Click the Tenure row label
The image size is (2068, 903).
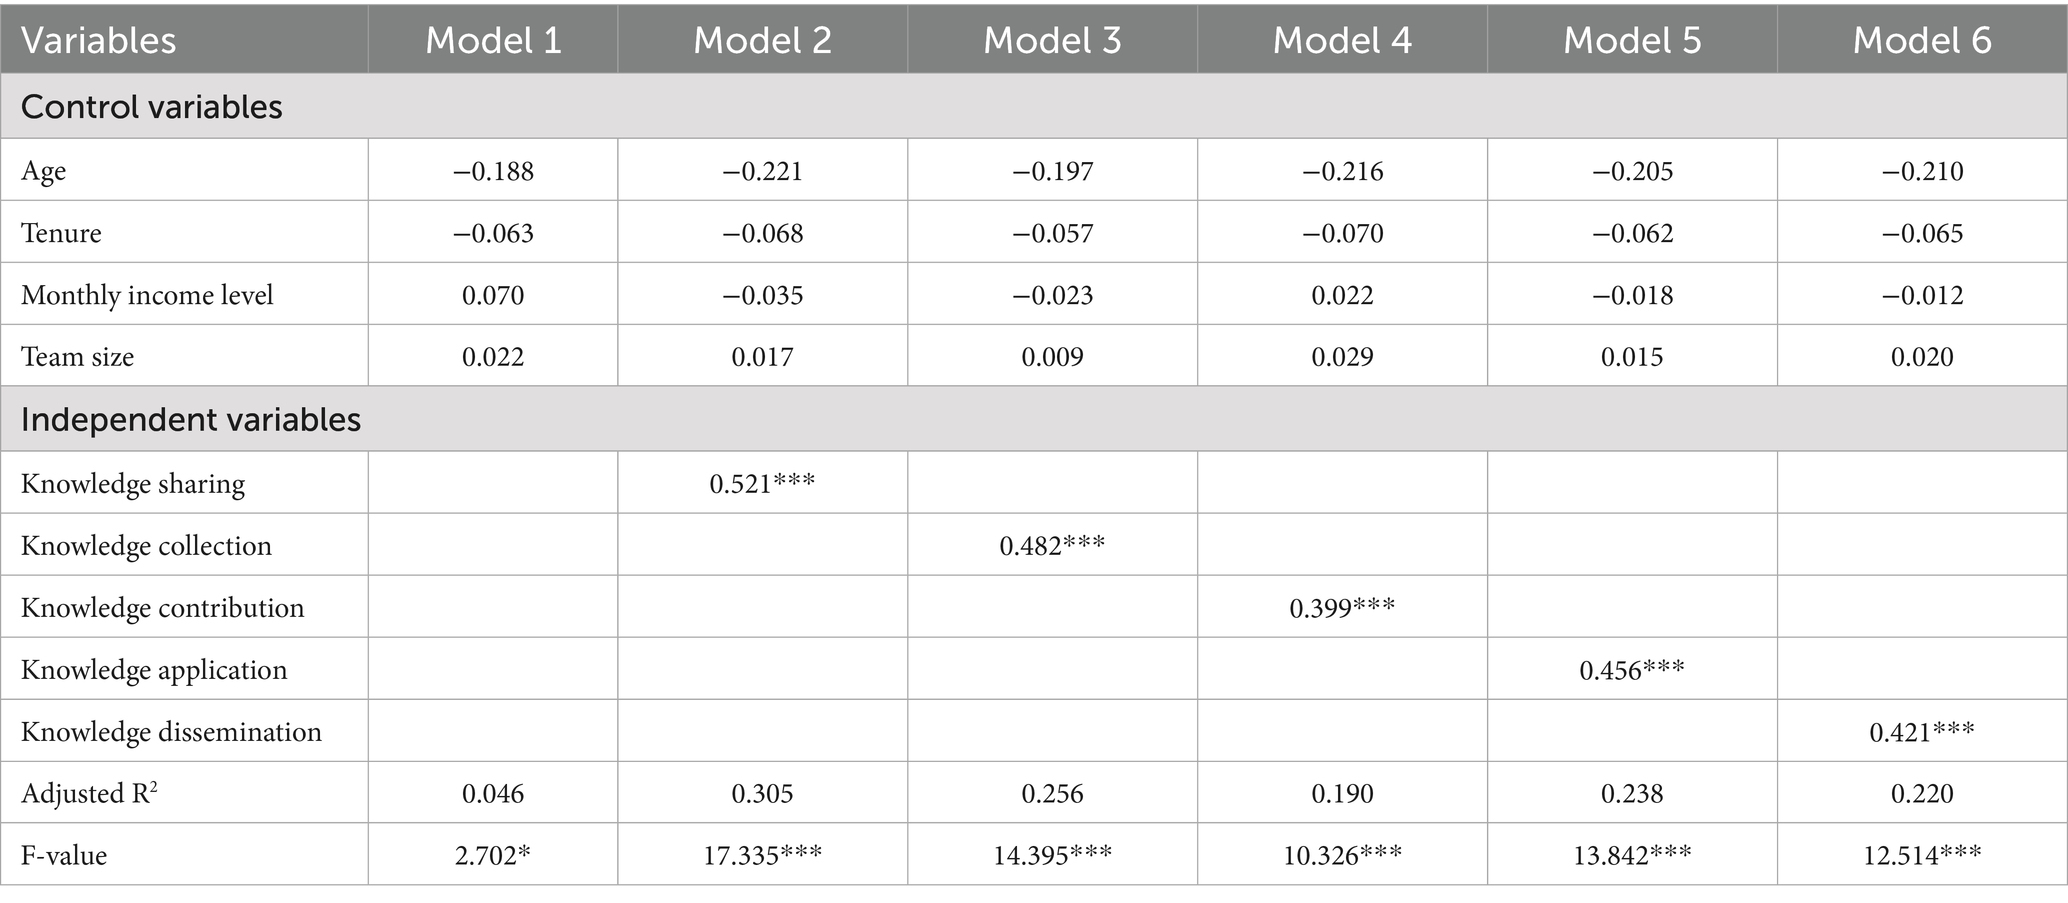(61, 233)
